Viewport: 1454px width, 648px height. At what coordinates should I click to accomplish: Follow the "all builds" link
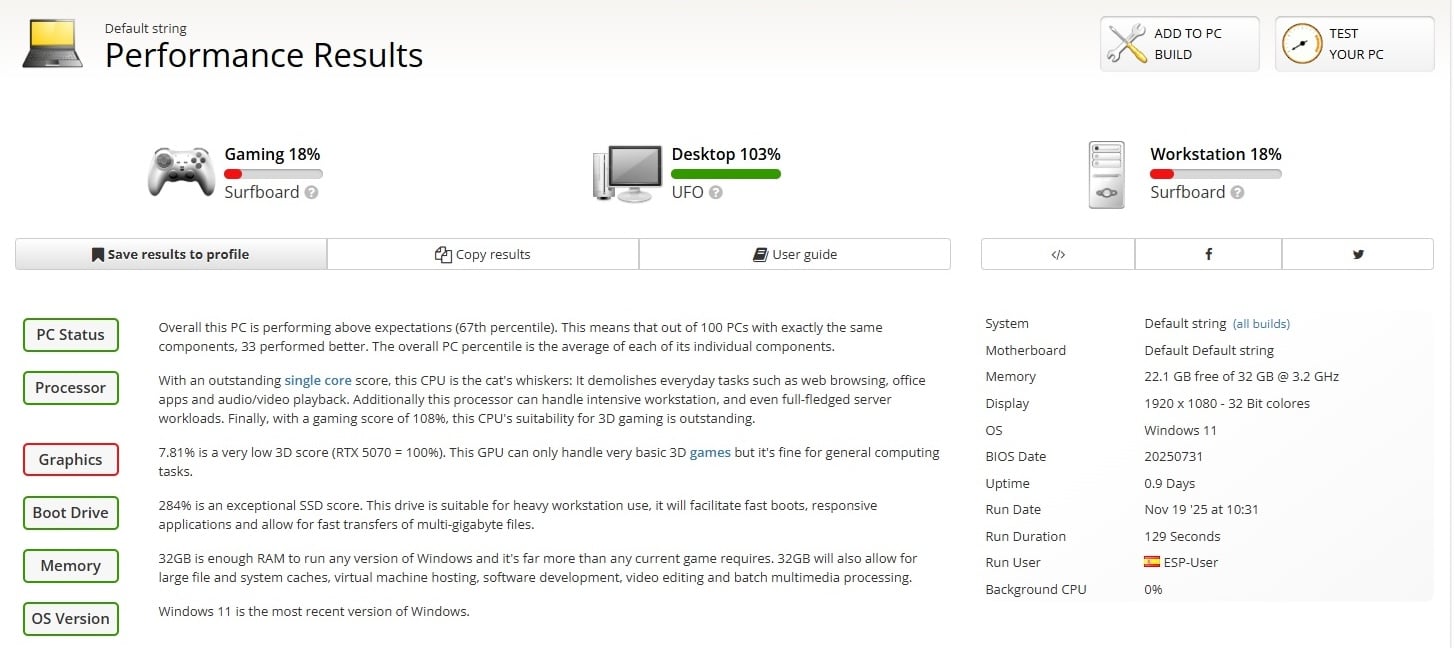[x=1261, y=324]
